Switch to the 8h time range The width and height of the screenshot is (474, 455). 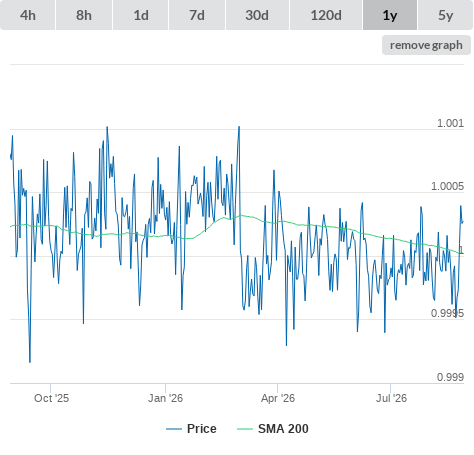coord(84,15)
